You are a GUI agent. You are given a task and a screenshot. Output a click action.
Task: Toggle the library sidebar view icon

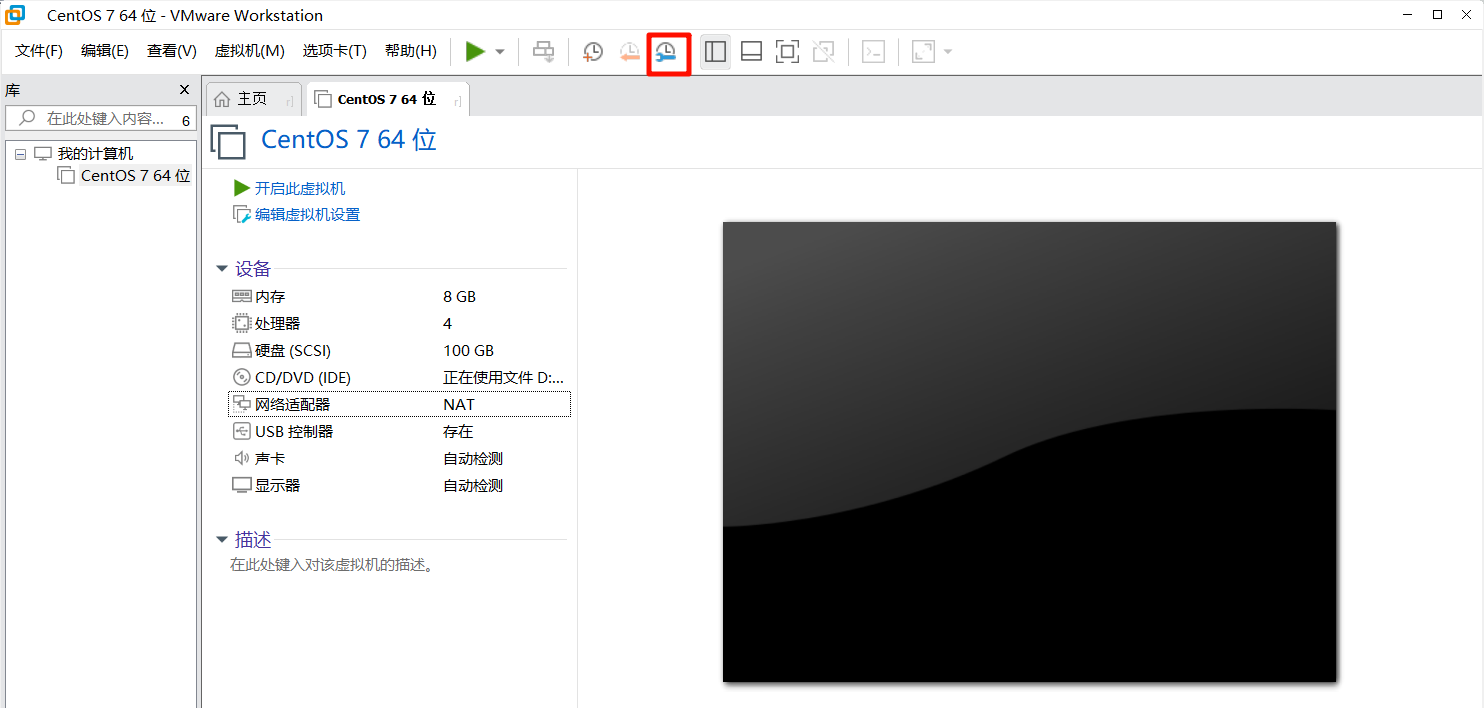(x=715, y=52)
